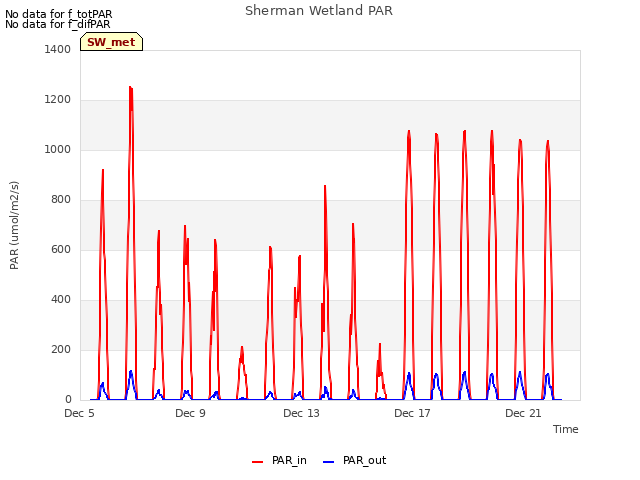Click the Dec 5 axis tick label

(79, 413)
